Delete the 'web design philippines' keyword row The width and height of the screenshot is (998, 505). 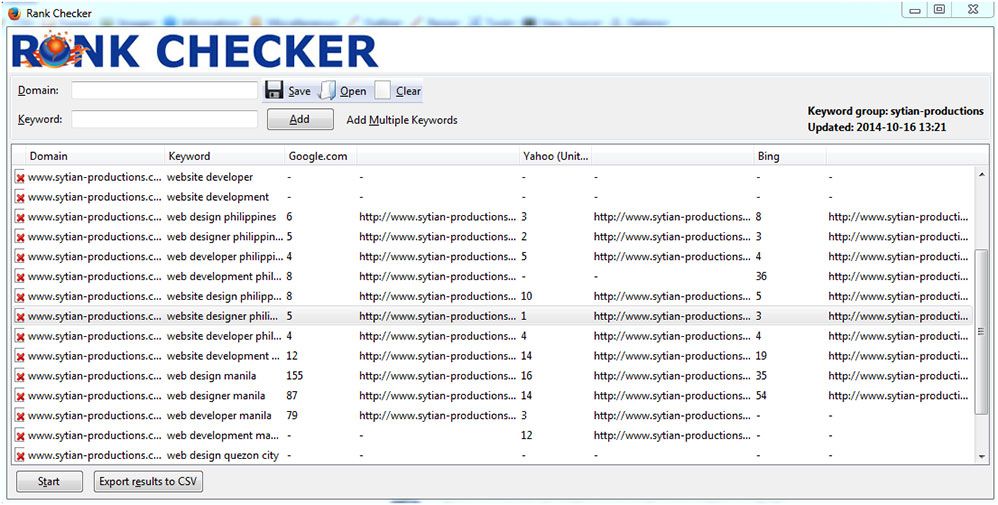click(20, 217)
